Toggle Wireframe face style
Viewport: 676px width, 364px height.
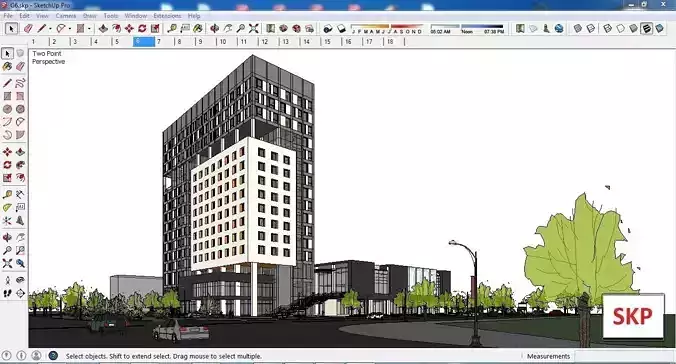[607, 28]
